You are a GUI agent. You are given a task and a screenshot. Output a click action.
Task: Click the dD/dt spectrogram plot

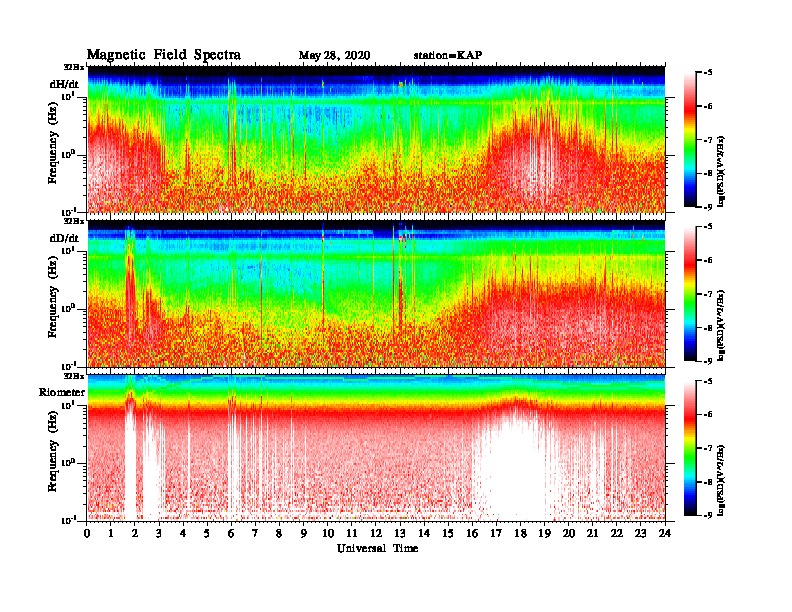pyautogui.click(x=376, y=293)
